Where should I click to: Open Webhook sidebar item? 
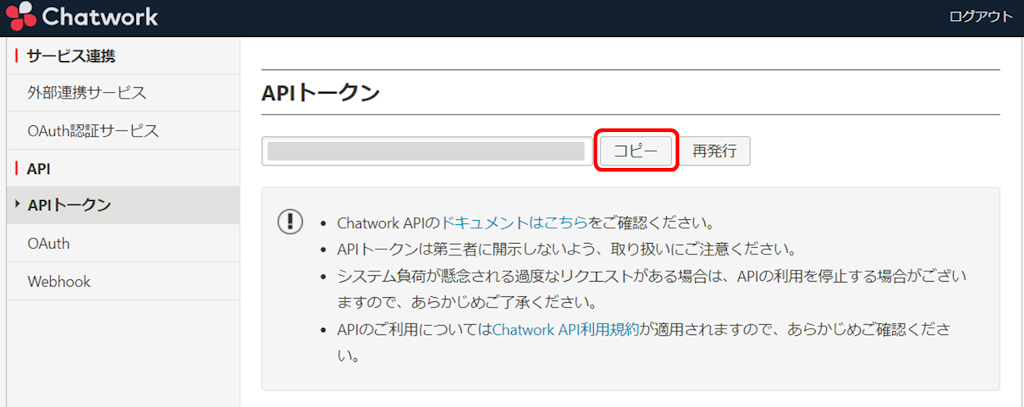tap(123, 282)
